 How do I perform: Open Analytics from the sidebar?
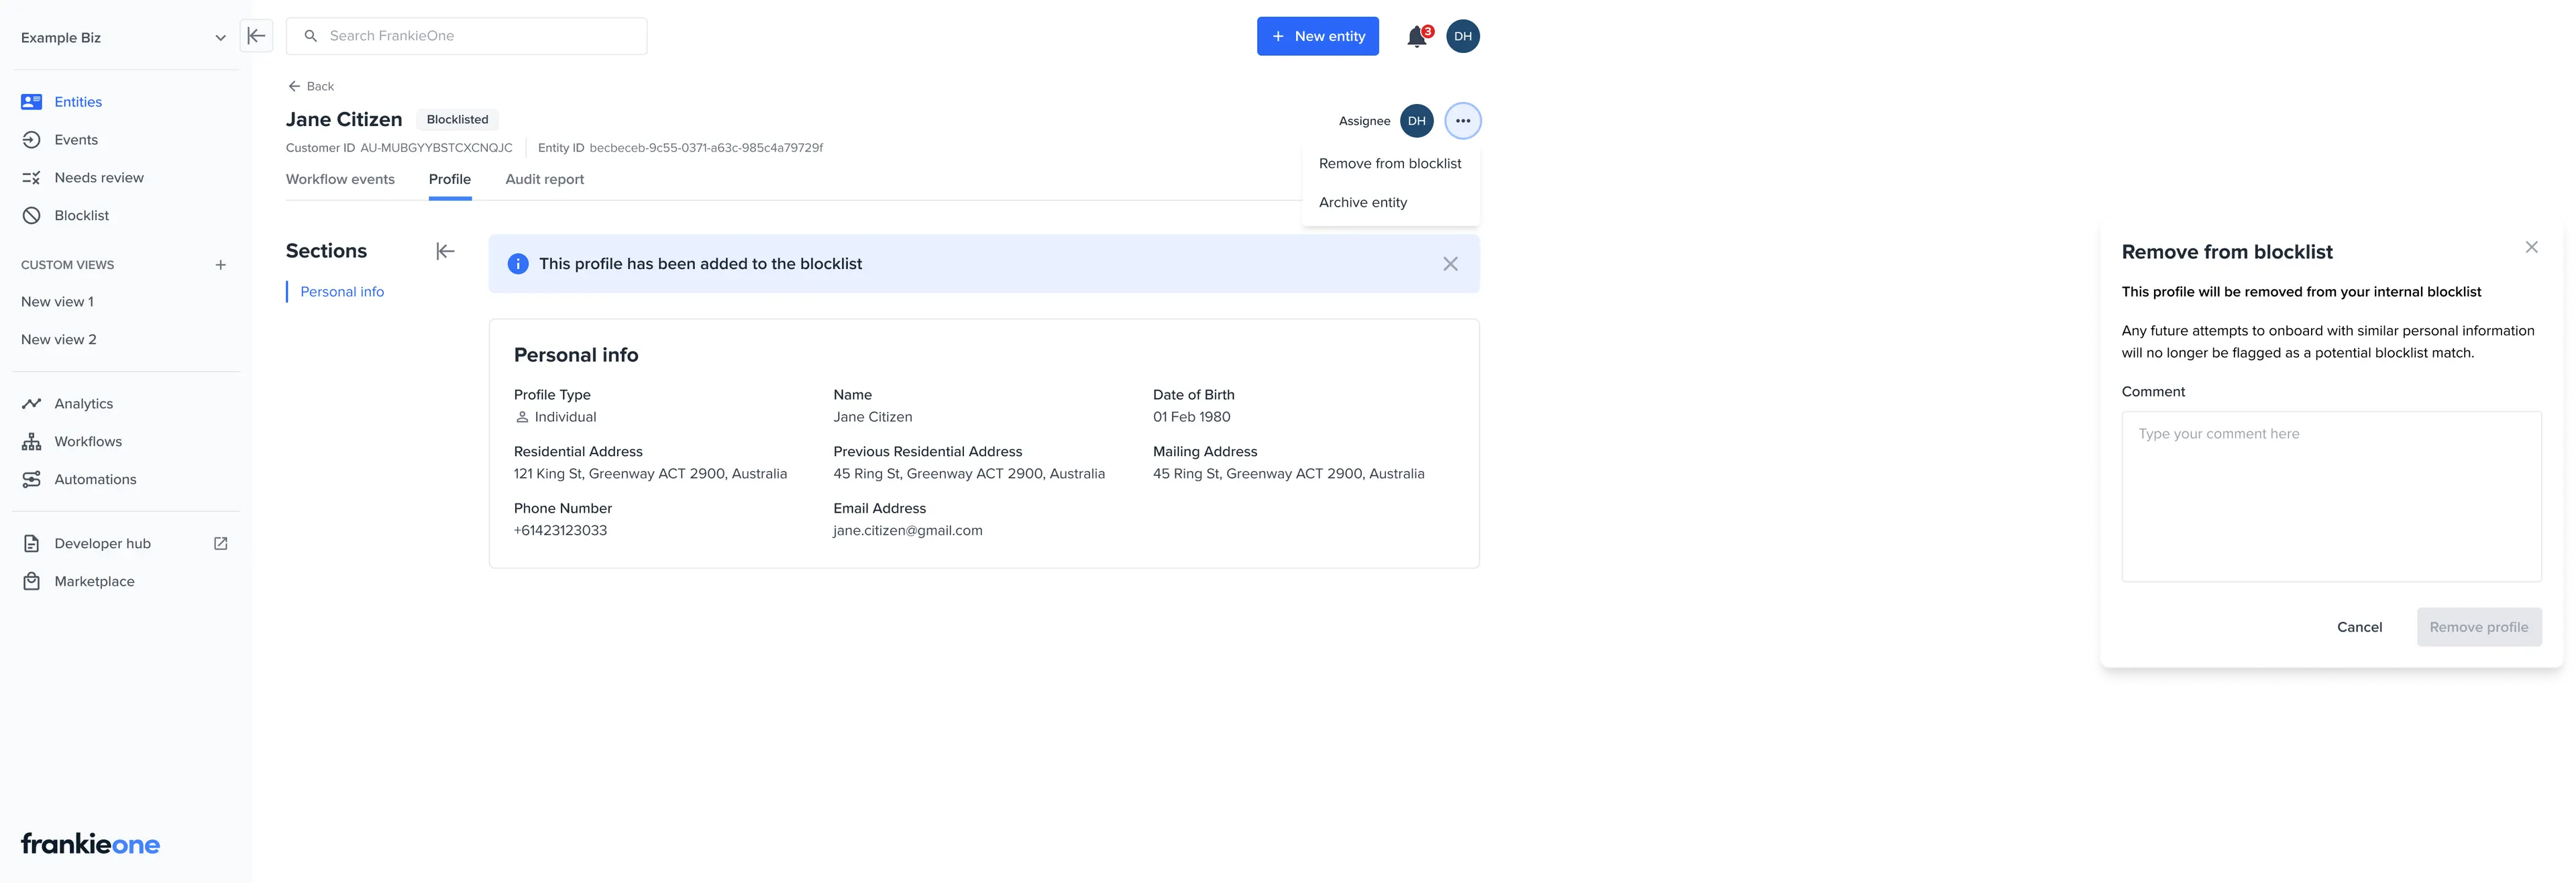click(83, 403)
